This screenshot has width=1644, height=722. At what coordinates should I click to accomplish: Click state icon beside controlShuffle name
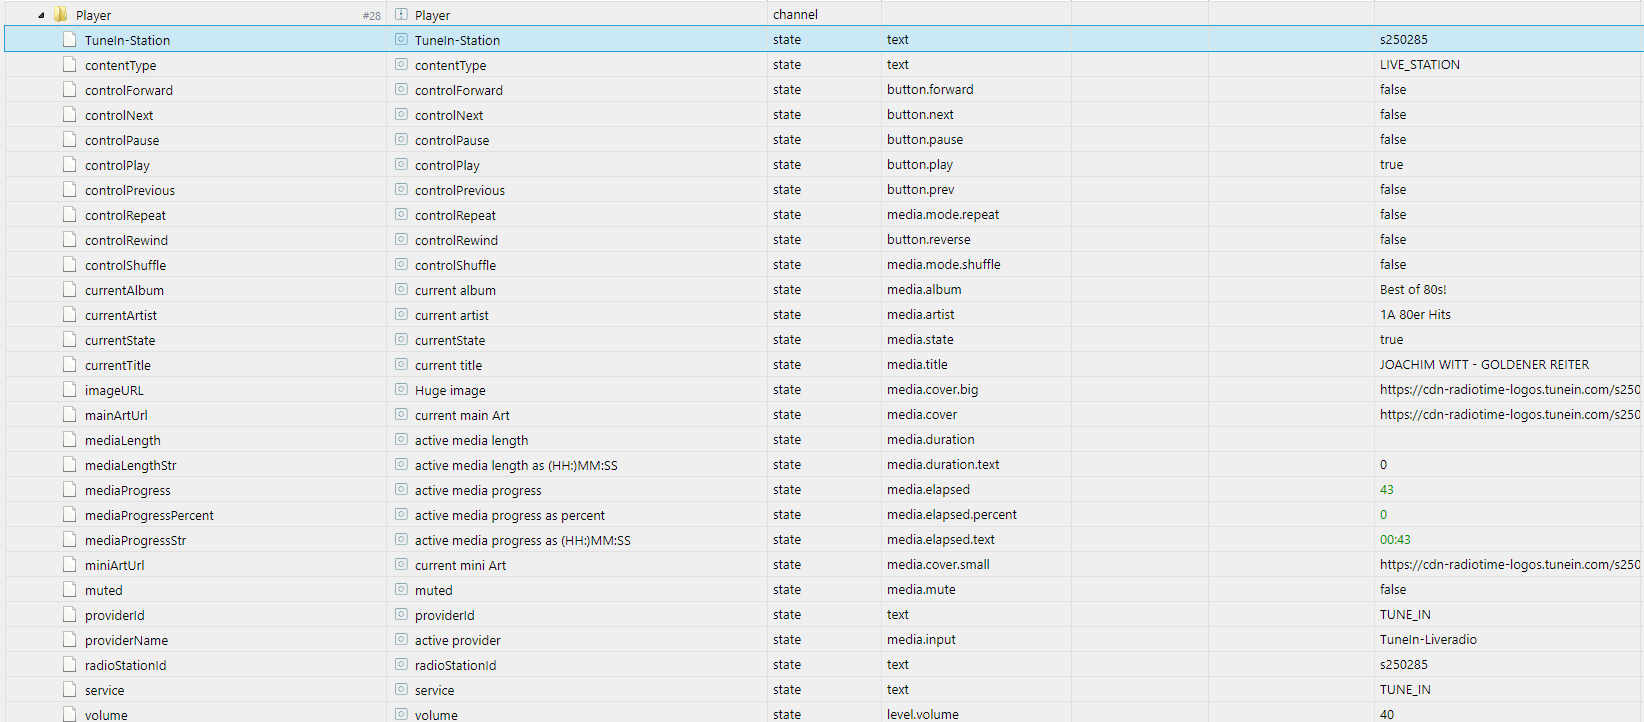click(401, 265)
